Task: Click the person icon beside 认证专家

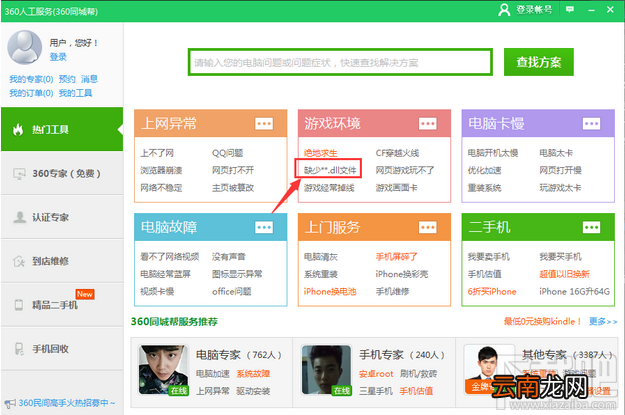Action: tap(19, 217)
